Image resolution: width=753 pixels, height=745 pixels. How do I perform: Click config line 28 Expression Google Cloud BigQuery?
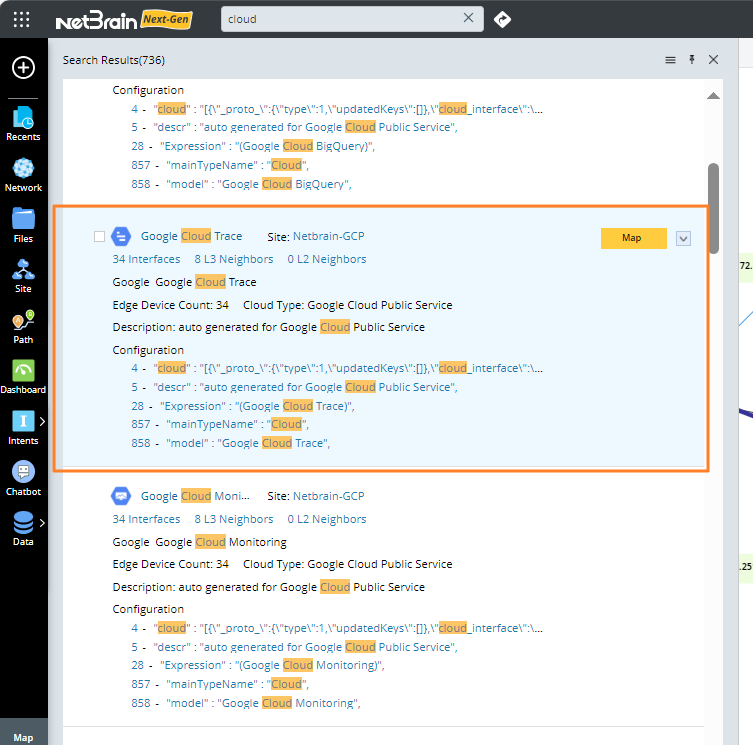[x=253, y=146]
